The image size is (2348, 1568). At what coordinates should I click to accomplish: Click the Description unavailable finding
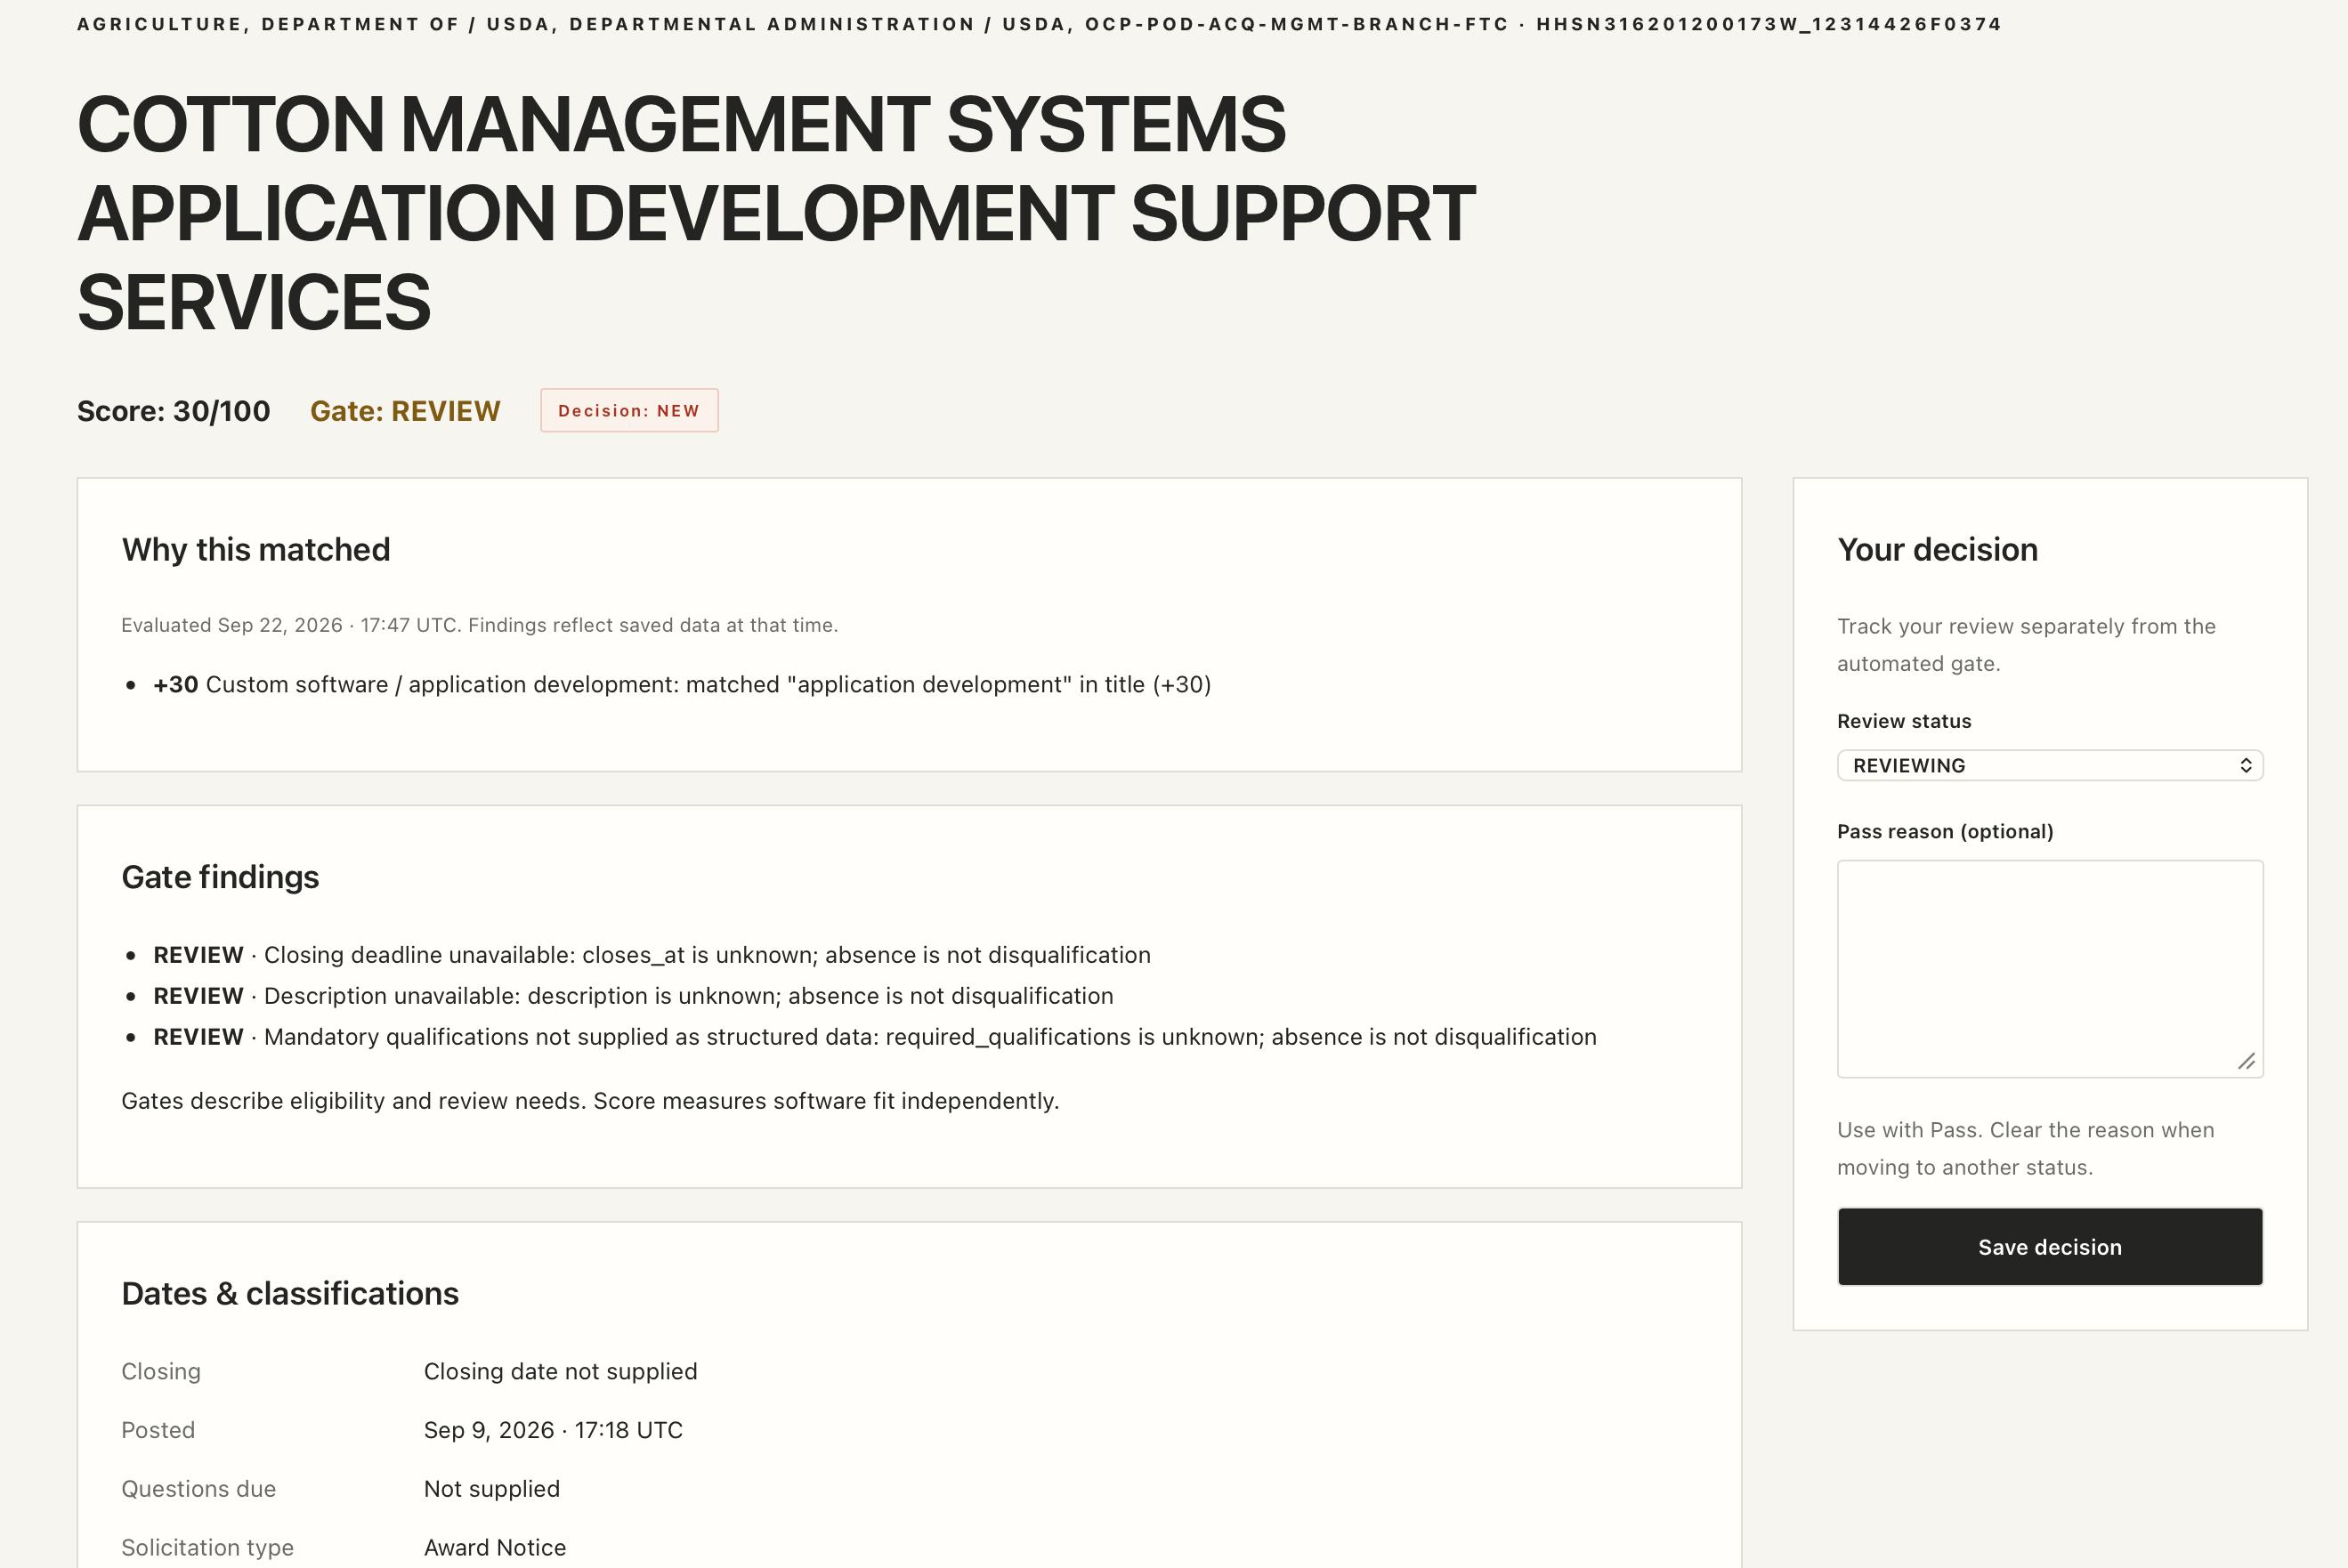click(633, 996)
